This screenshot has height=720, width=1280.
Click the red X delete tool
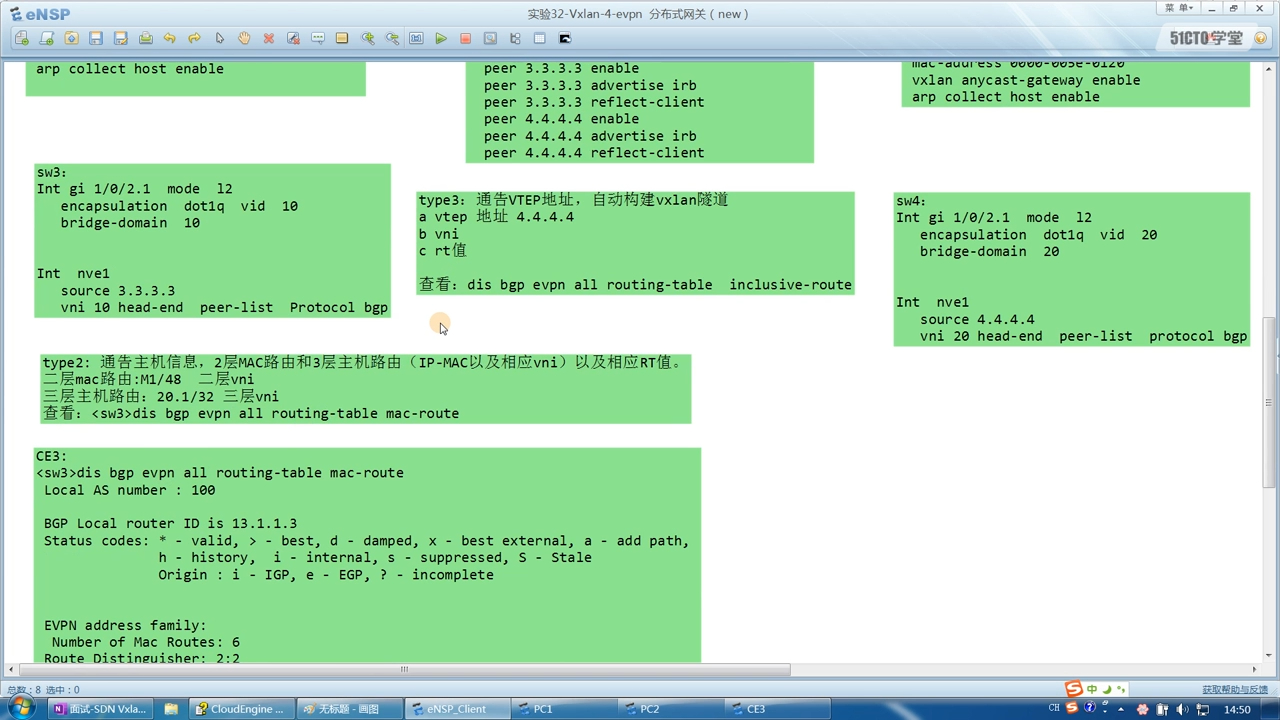coord(269,38)
